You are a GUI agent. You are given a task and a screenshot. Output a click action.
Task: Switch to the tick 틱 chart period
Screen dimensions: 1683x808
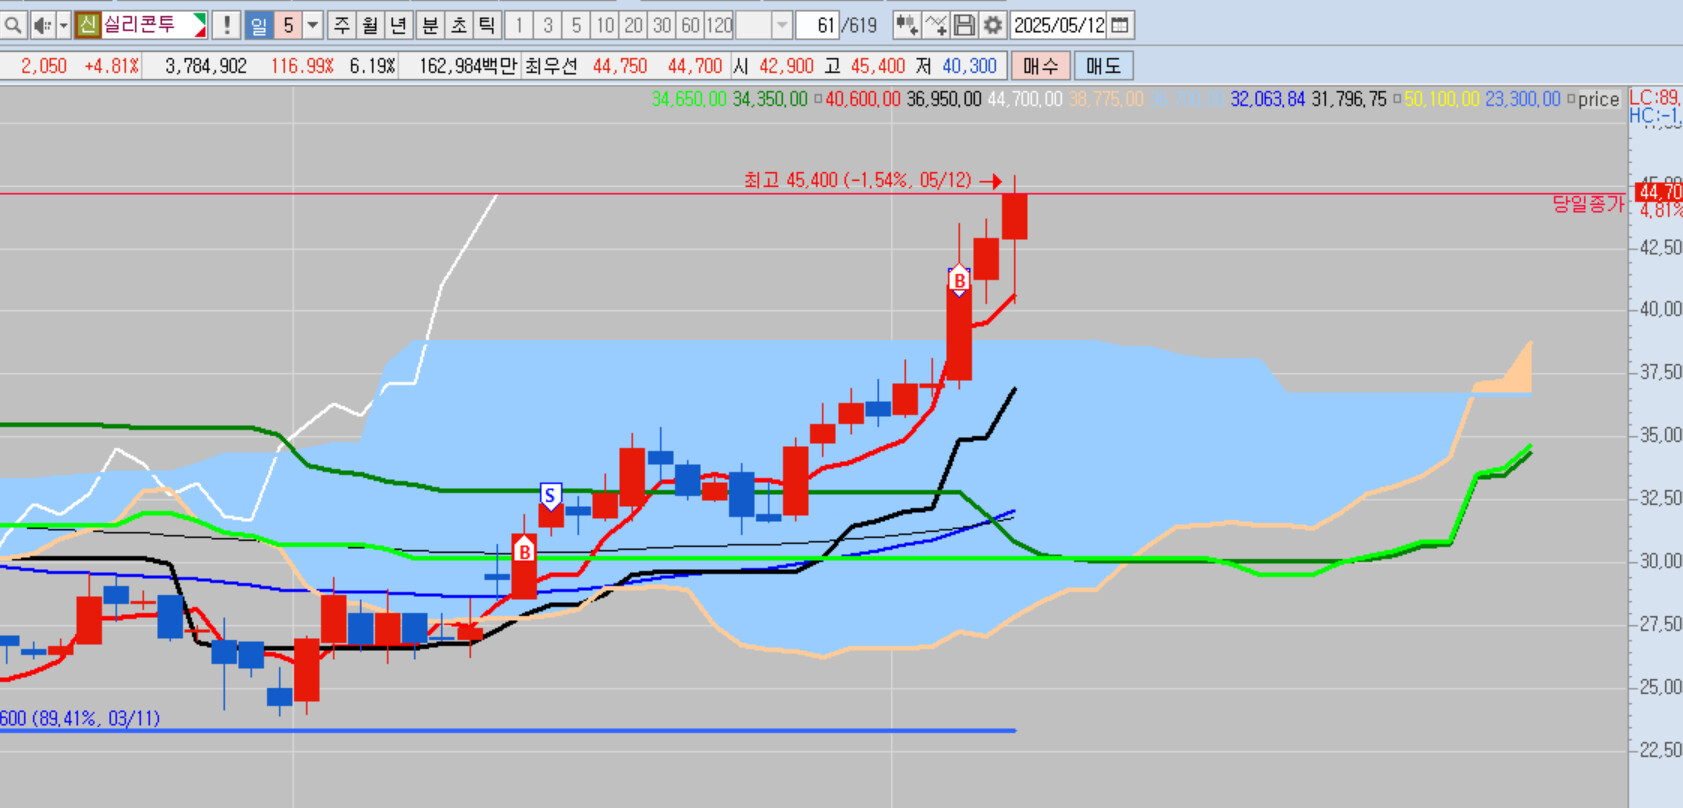tap(486, 25)
